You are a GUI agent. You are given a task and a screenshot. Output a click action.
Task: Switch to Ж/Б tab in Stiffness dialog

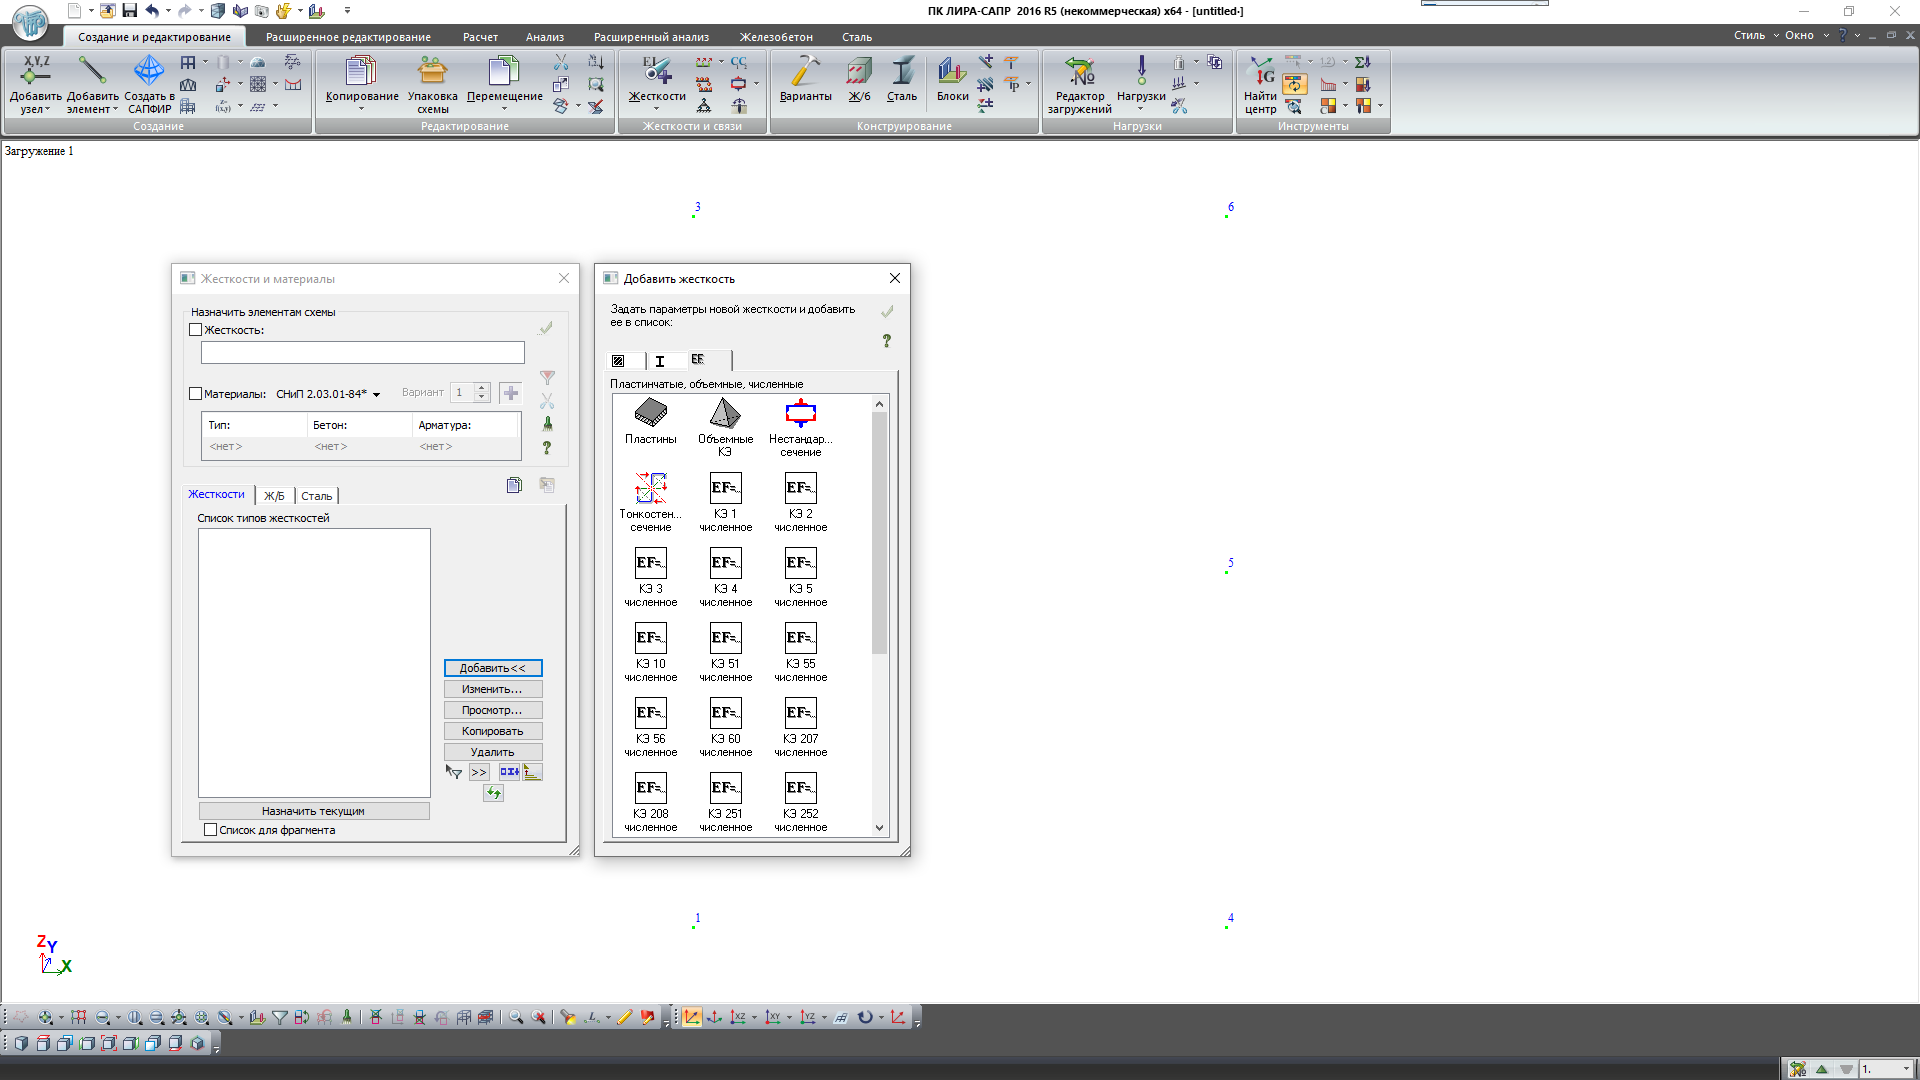click(274, 496)
